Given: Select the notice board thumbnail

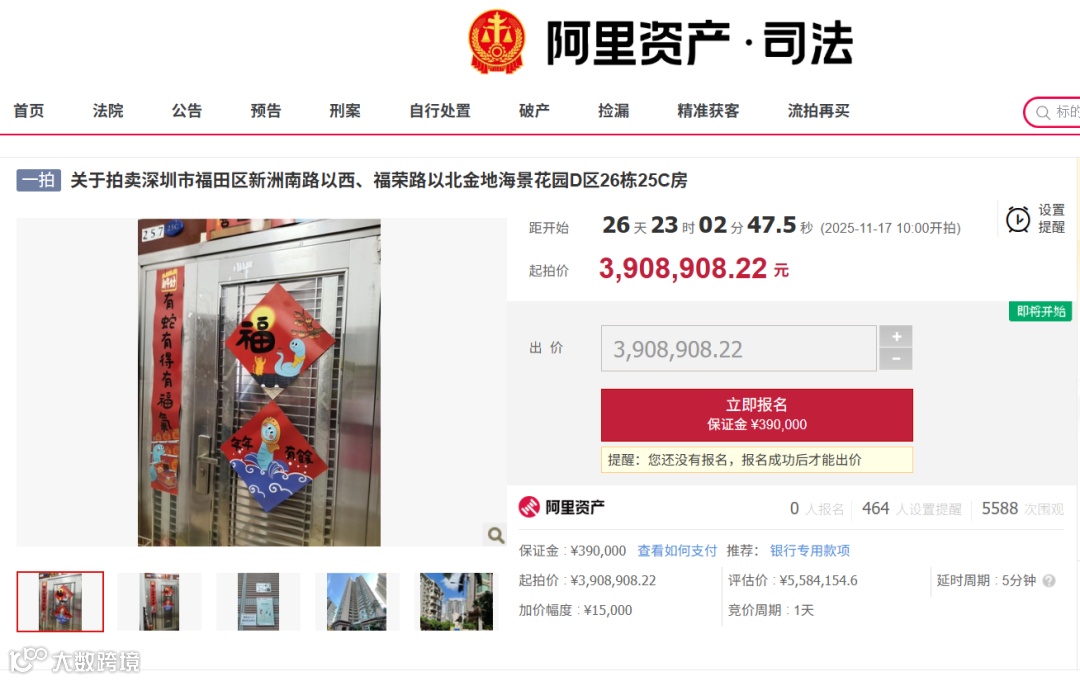Looking at the screenshot, I should (258, 601).
